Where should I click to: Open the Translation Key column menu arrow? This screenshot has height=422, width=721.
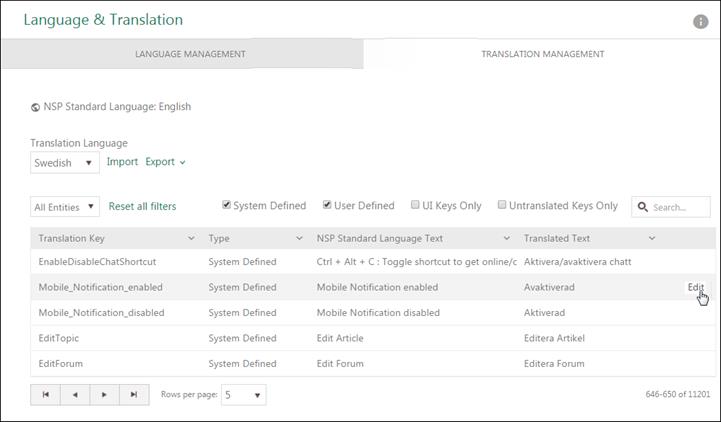[191, 238]
